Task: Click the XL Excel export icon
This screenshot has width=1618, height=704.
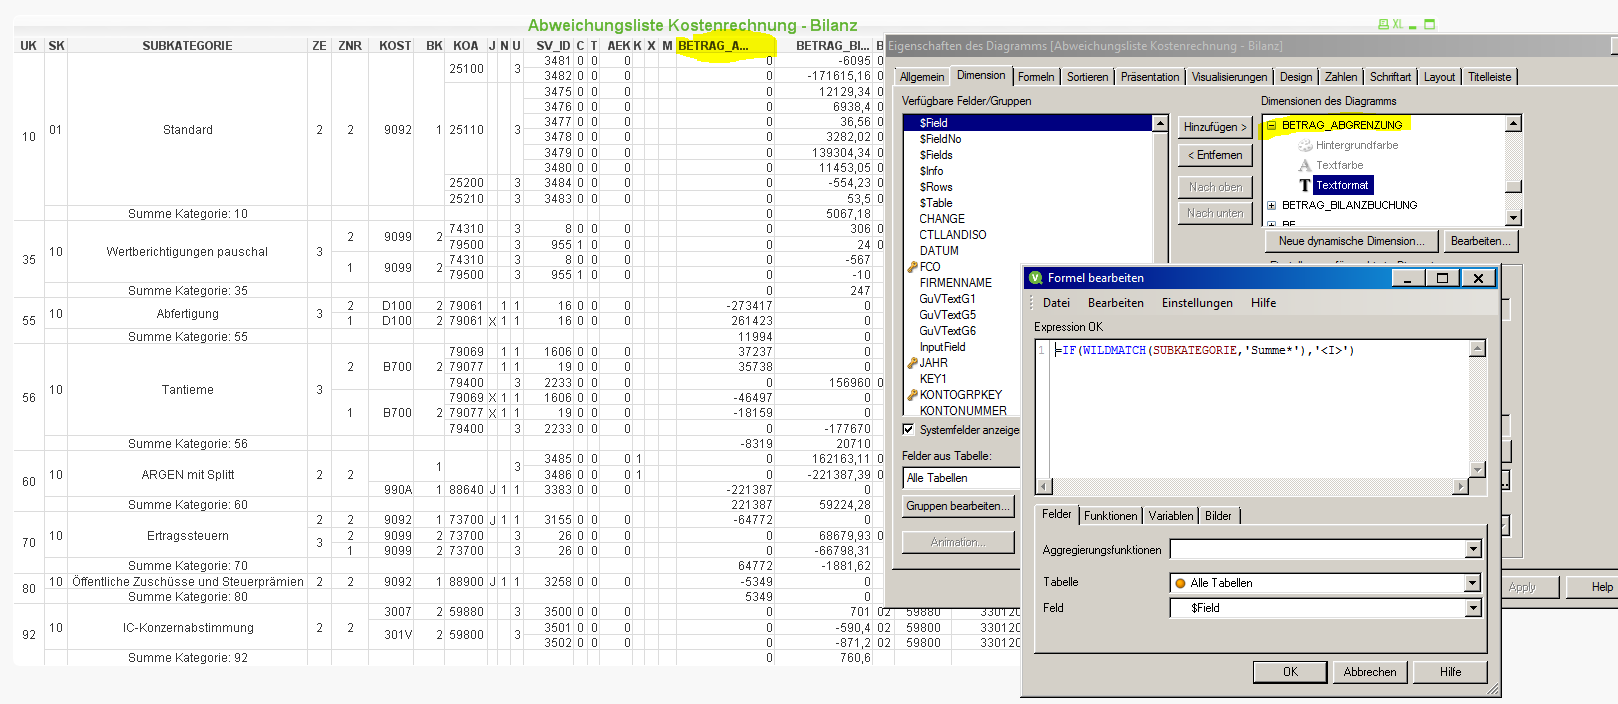Action: point(1397,25)
